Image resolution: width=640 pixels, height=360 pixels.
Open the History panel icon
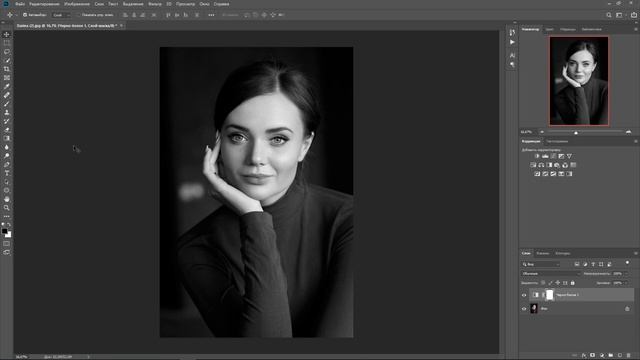[512, 32]
